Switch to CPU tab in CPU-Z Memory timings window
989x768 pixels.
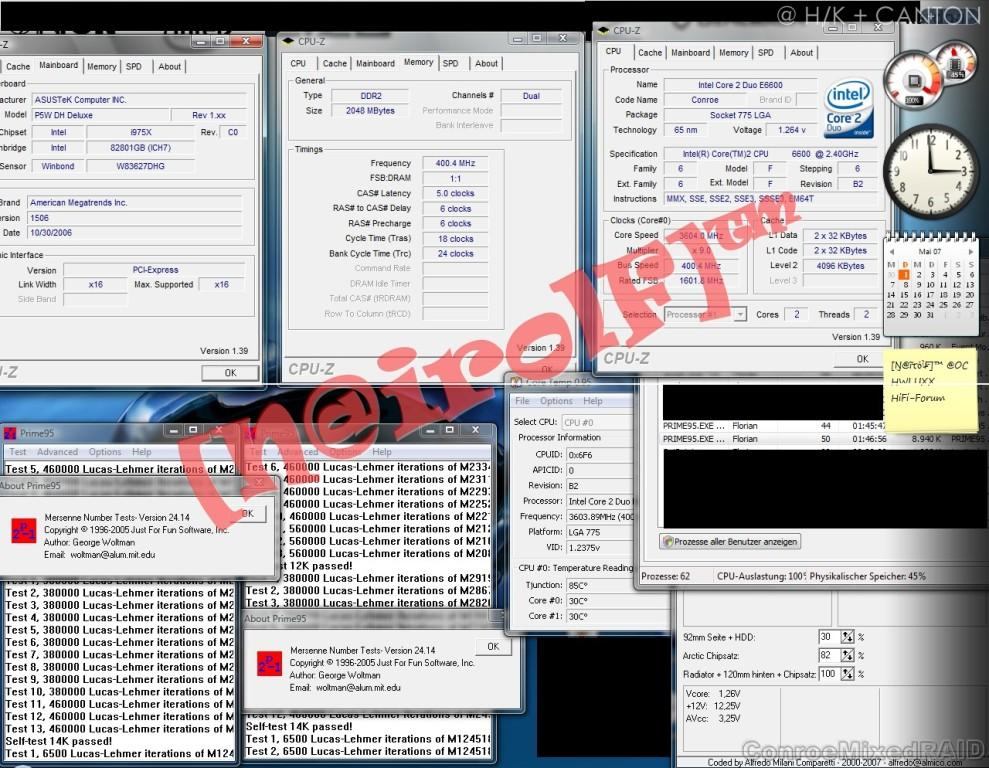298,63
